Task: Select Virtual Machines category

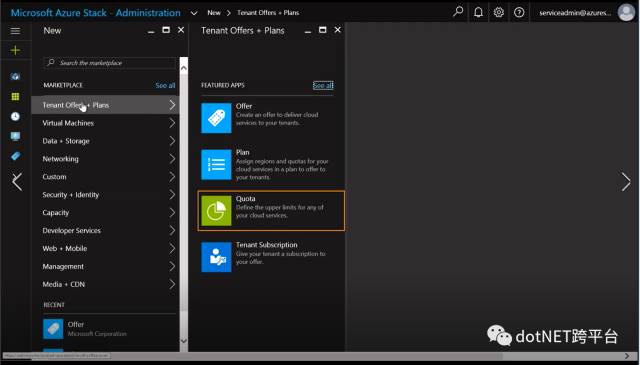Action: pyautogui.click(x=105, y=123)
